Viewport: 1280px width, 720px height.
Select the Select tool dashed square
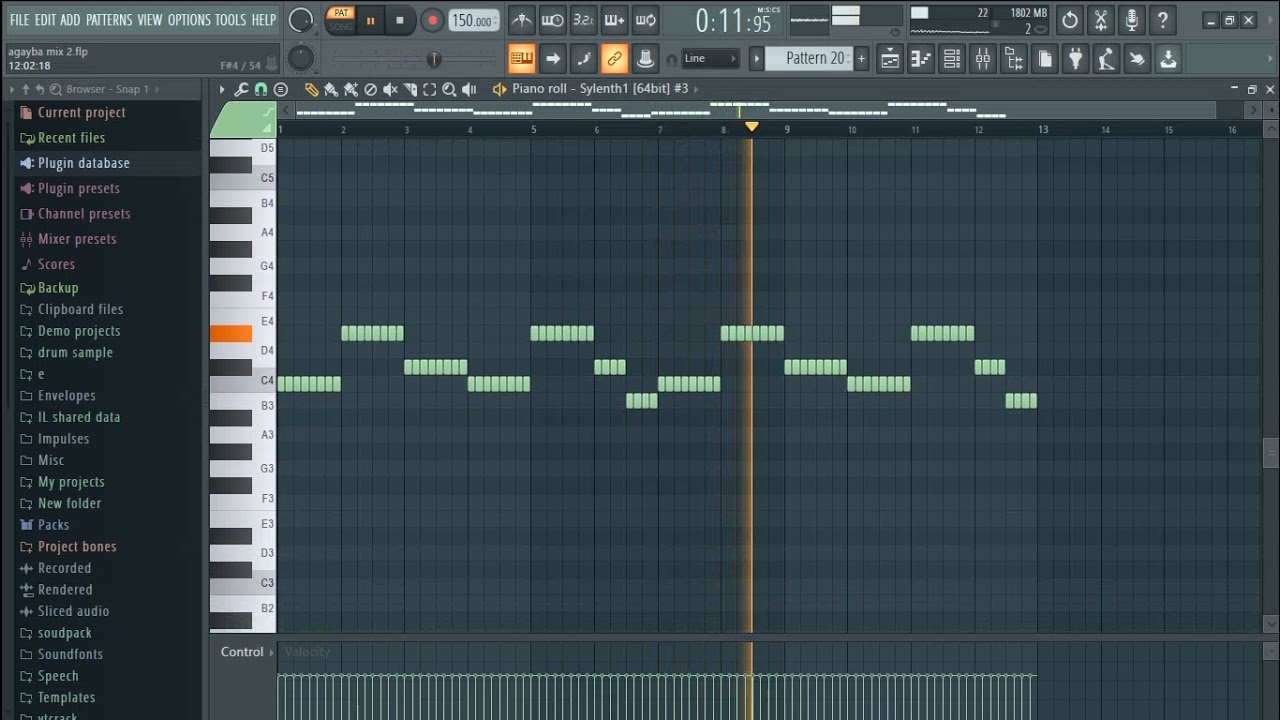pos(430,89)
